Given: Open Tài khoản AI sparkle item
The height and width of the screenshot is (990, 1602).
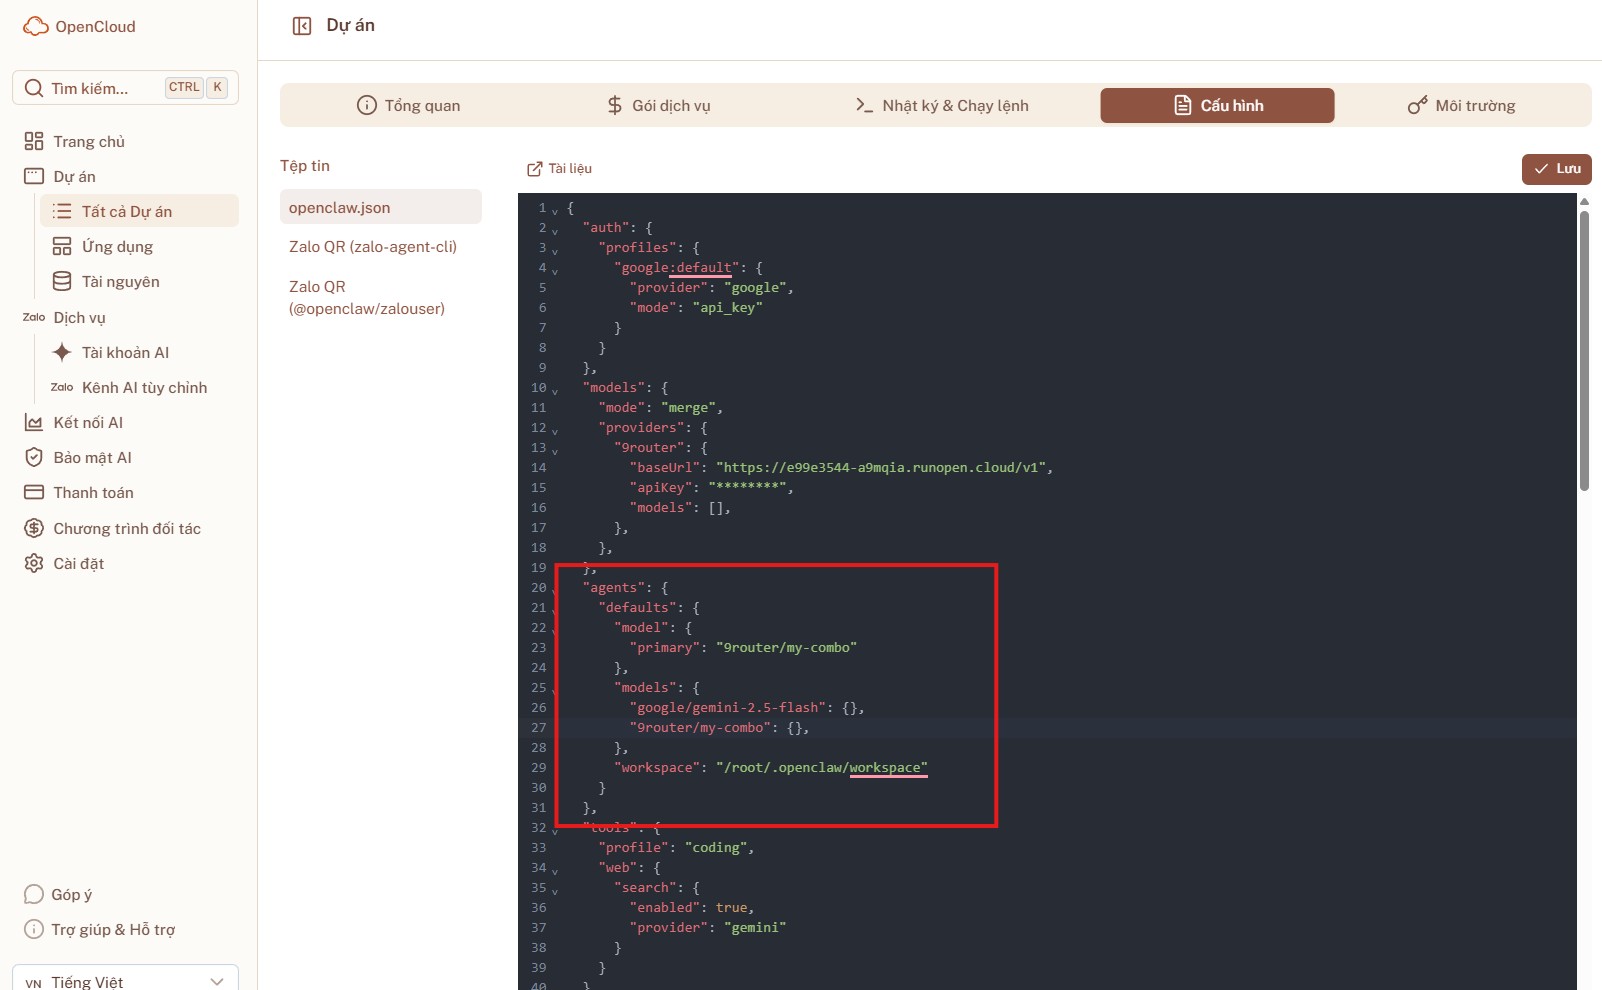Looking at the screenshot, I should 125,353.
